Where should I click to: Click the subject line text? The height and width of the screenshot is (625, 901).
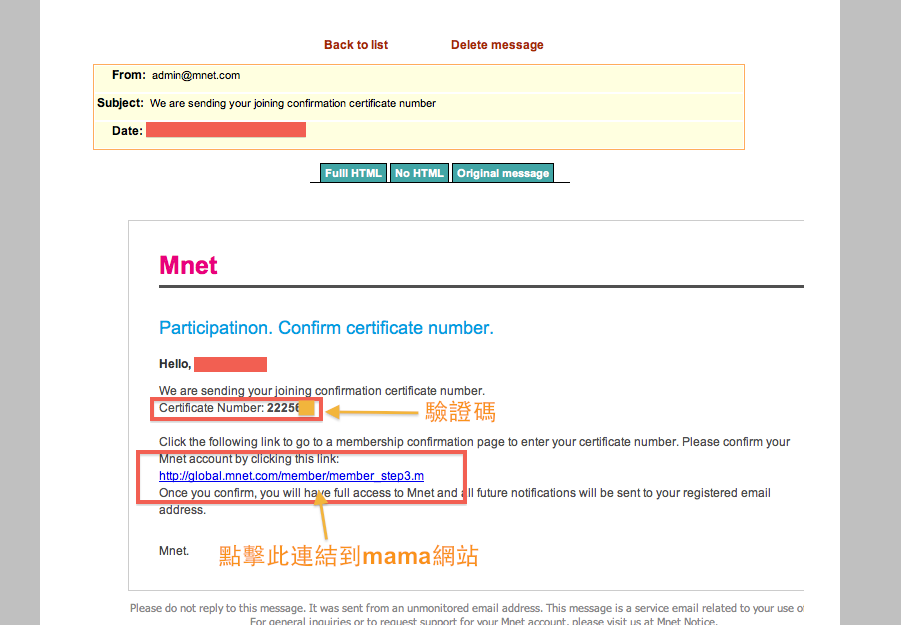(x=292, y=103)
